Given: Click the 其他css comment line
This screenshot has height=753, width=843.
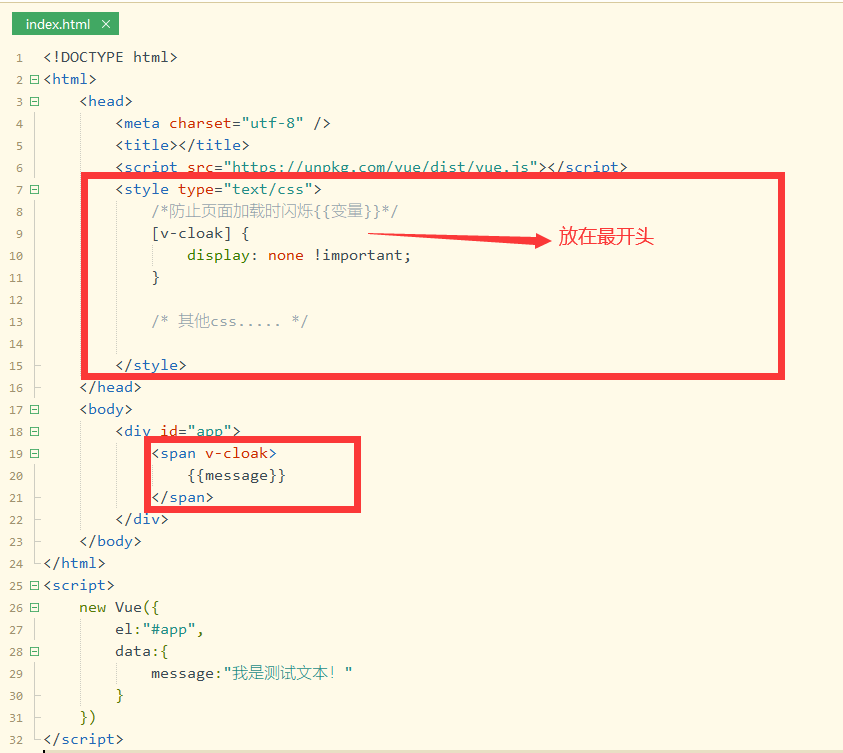Looking at the screenshot, I should point(230,321).
